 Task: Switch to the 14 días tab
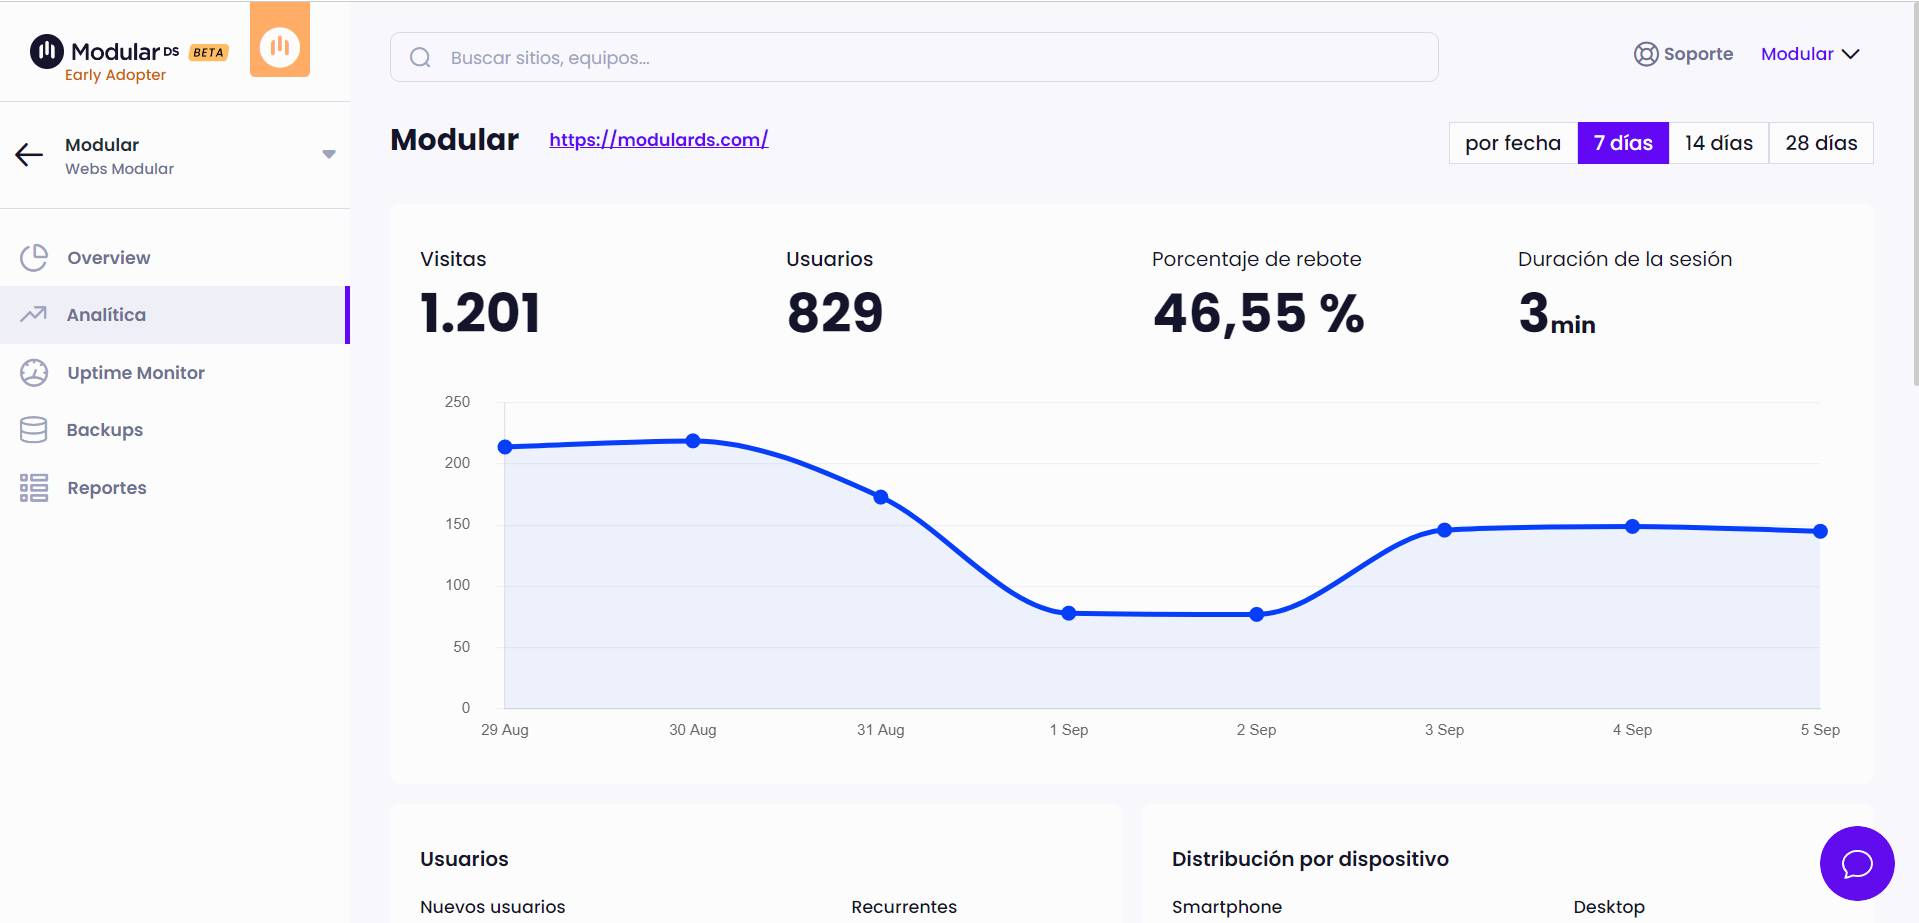1718,143
